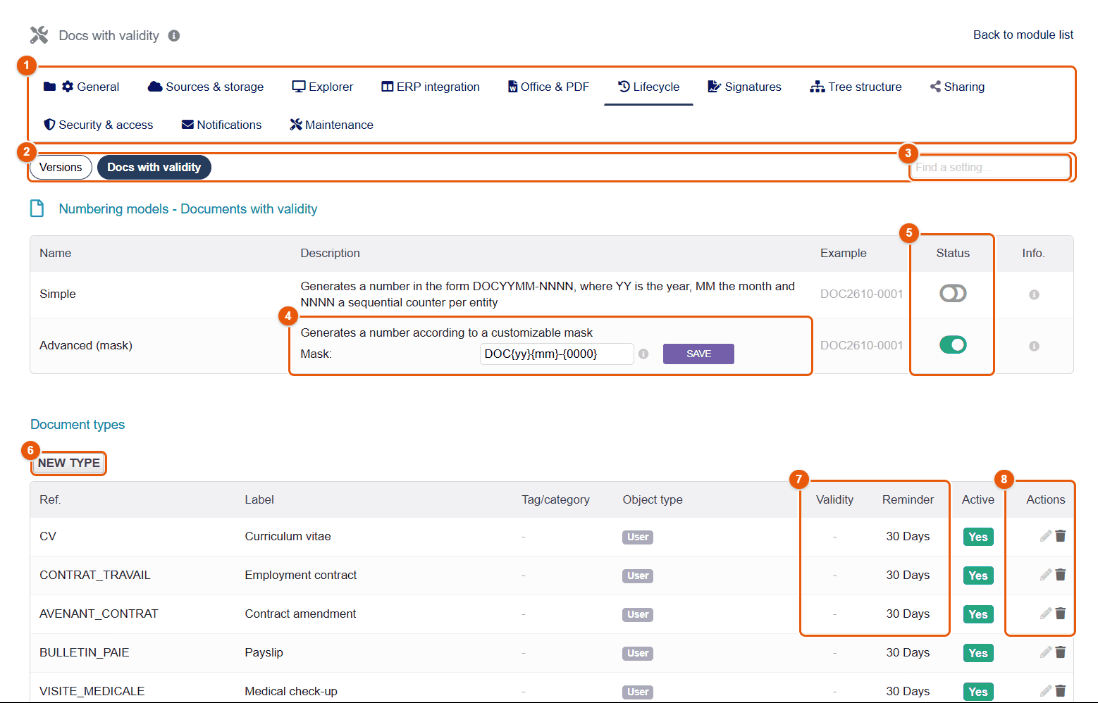Click Back to module list link
1098x703 pixels.
(x=1023, y=35)
